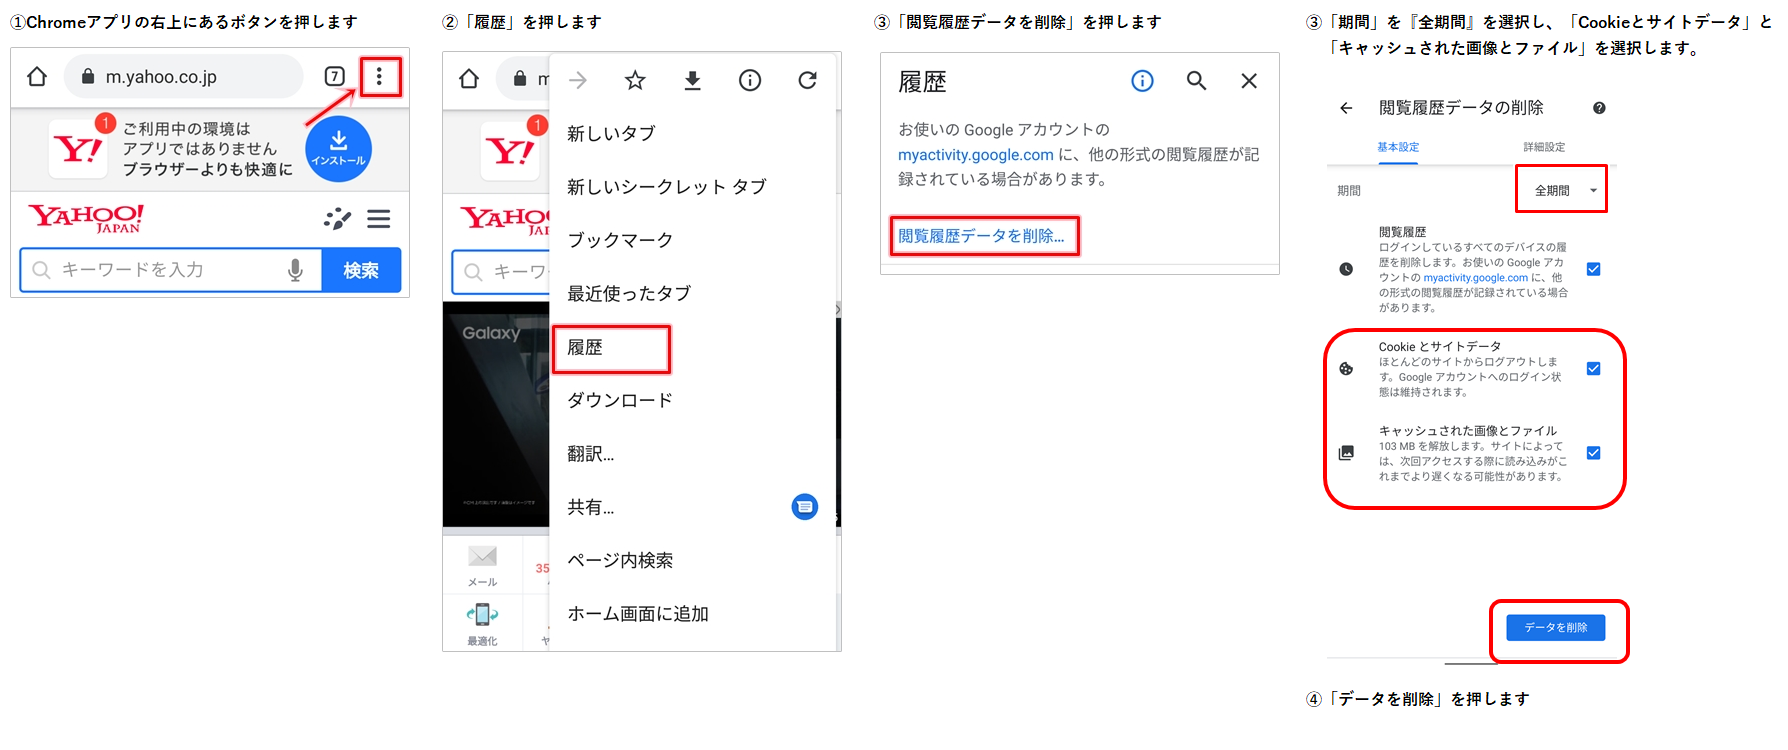This screenshot has width=1788, height=750.
Task: Tap the blue install download icon
Action: (x=338, y=149)
